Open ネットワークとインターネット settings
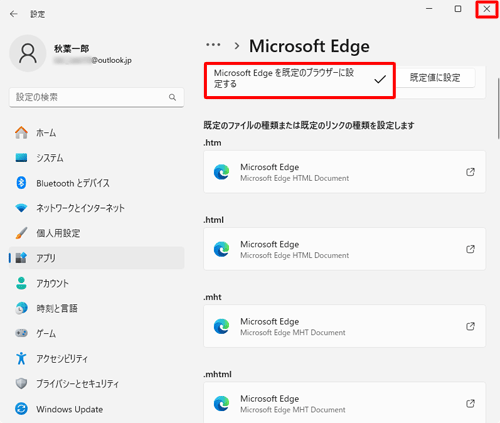Viewport: 500px width, 423px height. click(x=97, y=208)
